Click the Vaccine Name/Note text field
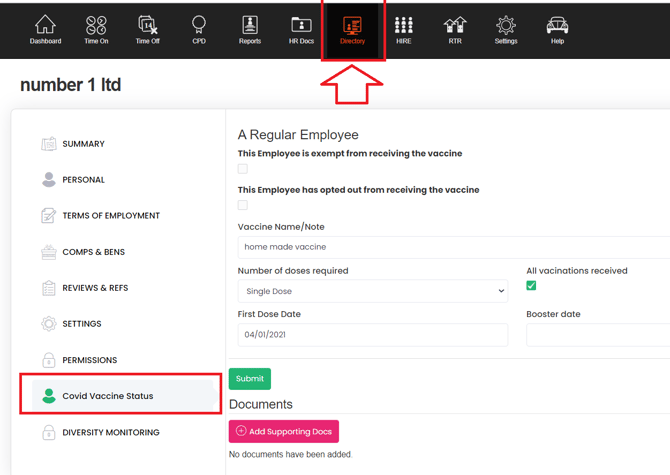The height and width of the screenshot is (475, 670). (x=453, y=247)
